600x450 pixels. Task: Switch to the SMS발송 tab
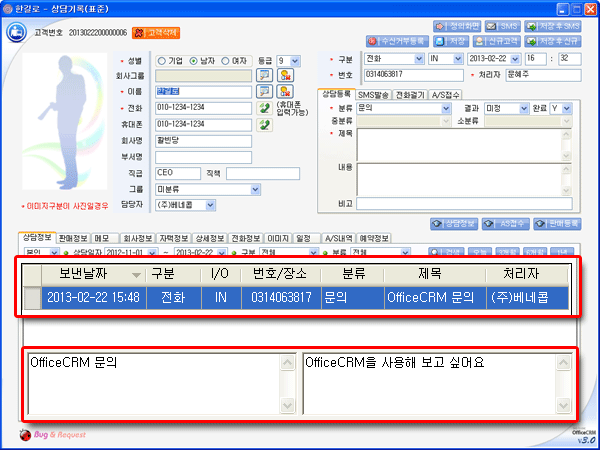pos(374,93)
